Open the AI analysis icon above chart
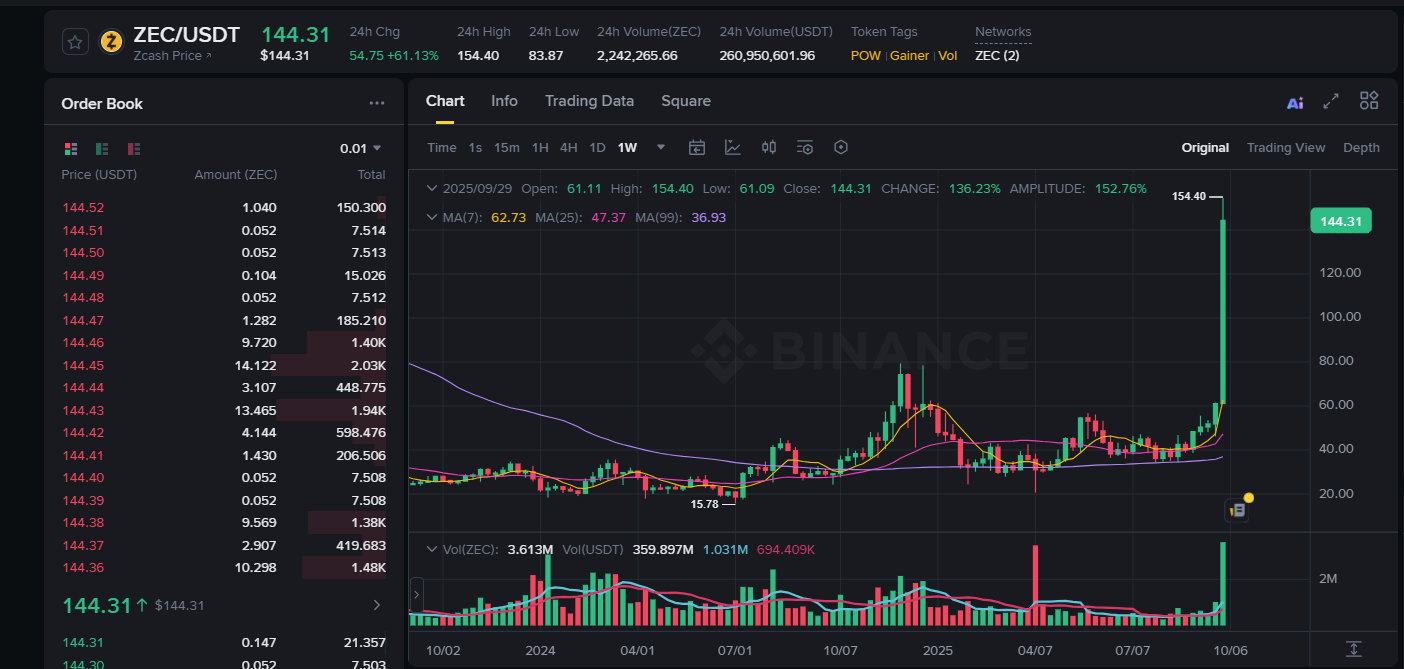This screenshot has height=669, width=1404. [x=1295, y=102]
